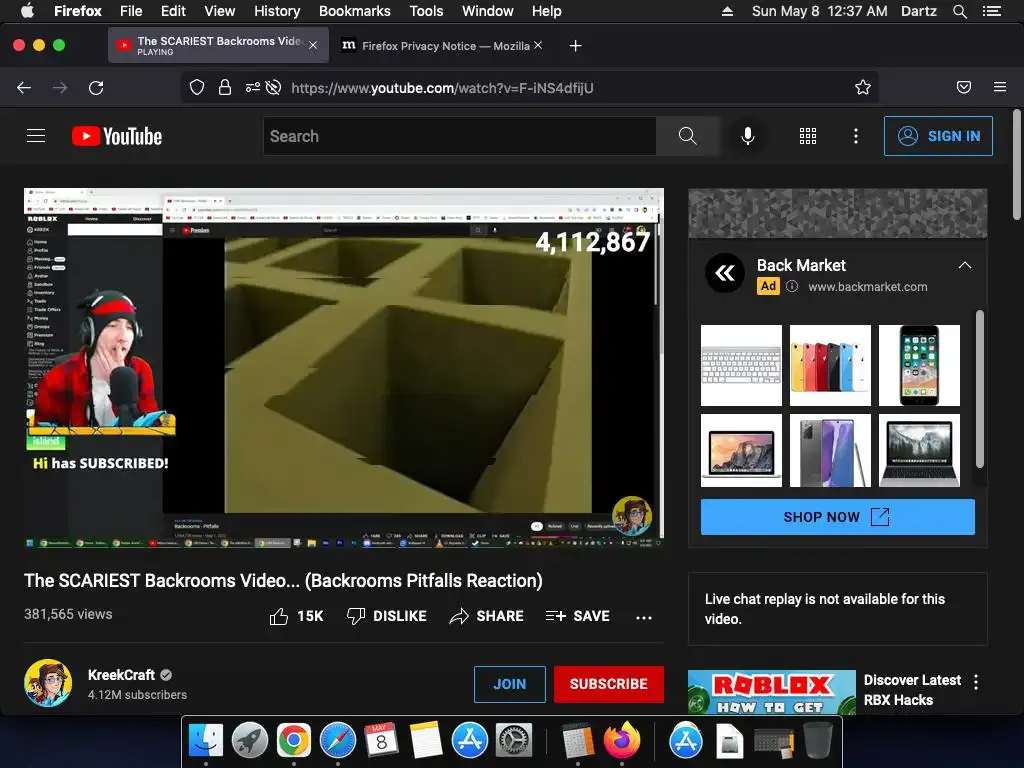This screenshot has height=768, width=1024.
Task: Open a new browser tab with plus
Action: coord(575,46)
